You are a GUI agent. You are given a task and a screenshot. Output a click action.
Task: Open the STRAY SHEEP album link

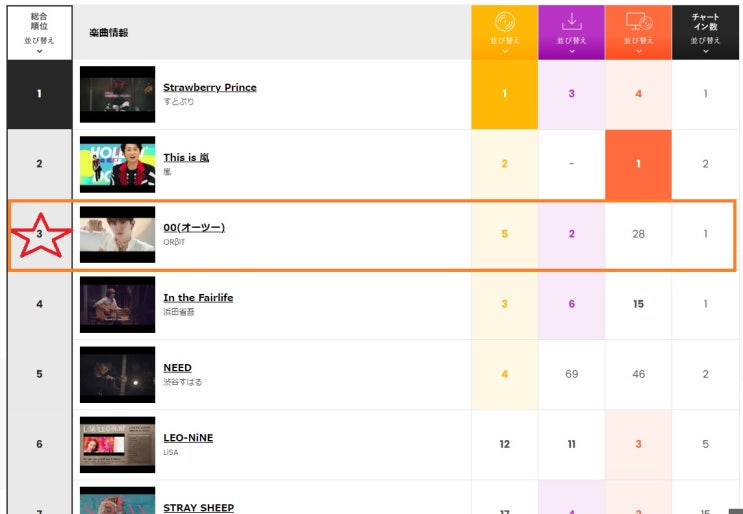point(199,507)
